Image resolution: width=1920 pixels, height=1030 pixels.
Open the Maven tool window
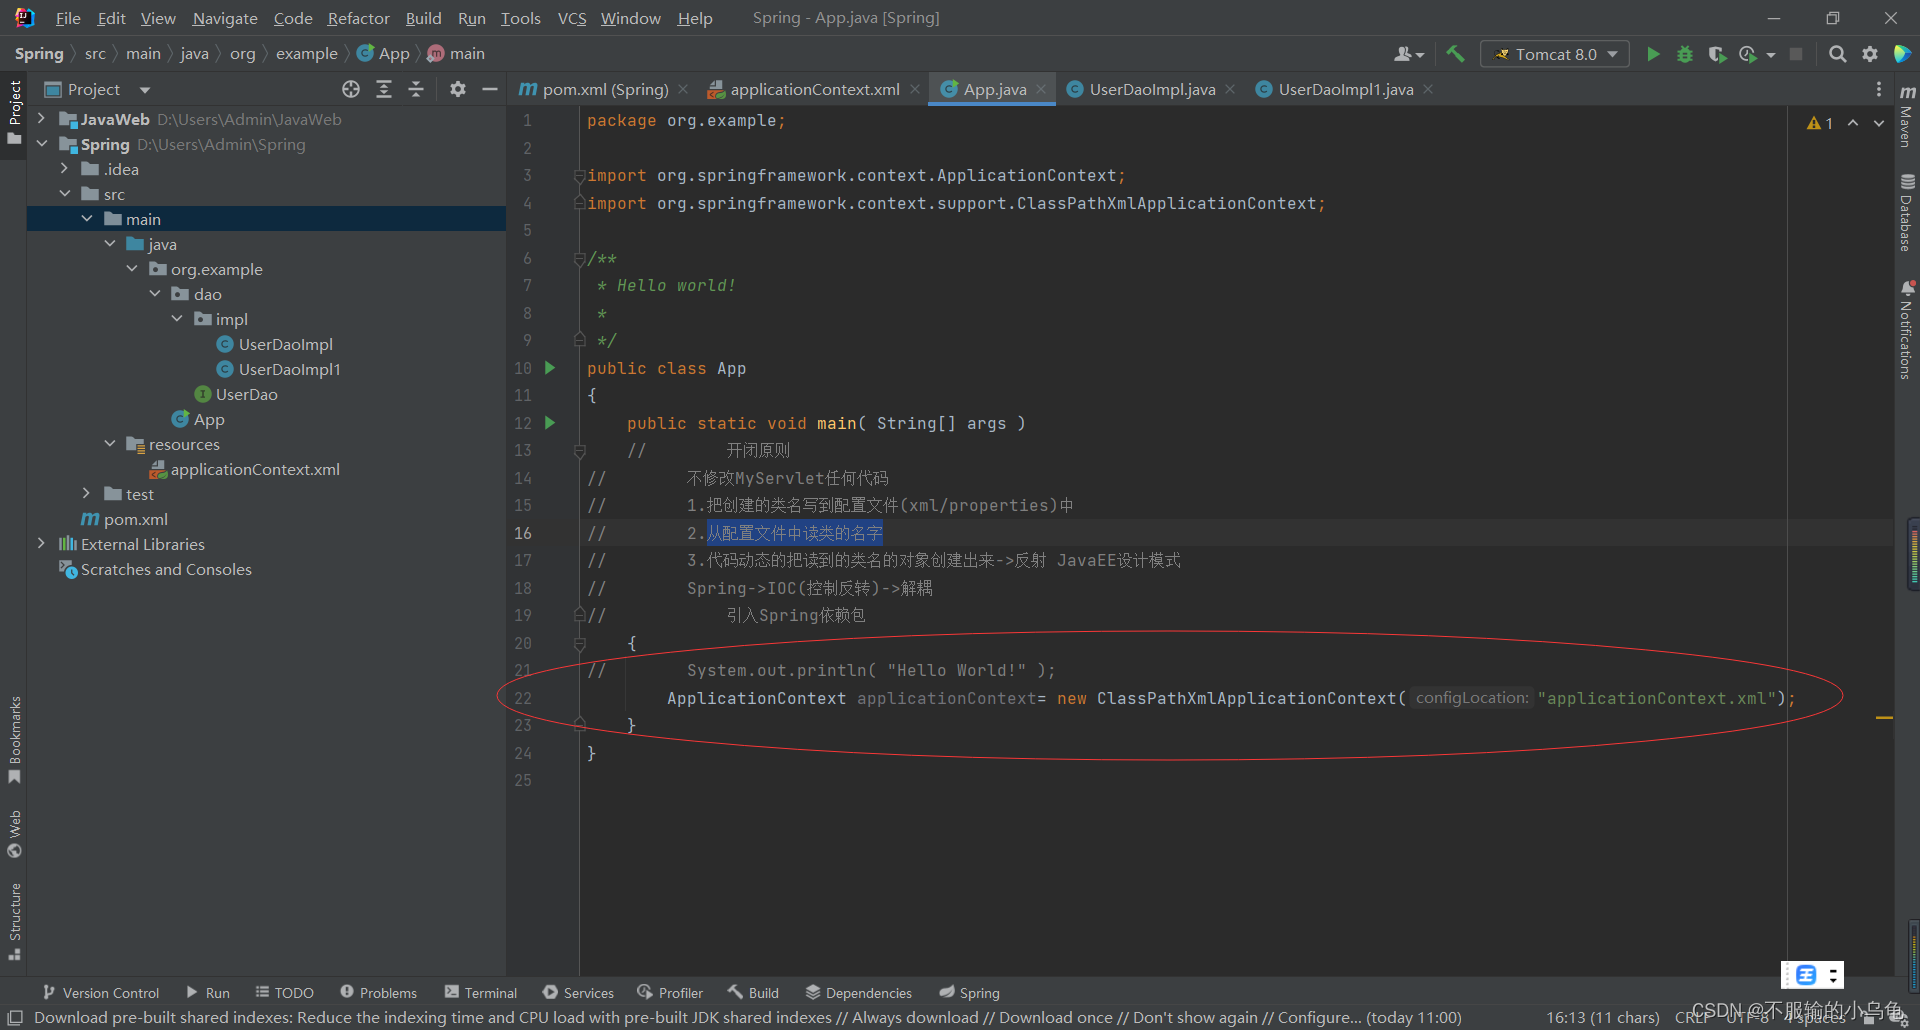tap(1907, 115)
